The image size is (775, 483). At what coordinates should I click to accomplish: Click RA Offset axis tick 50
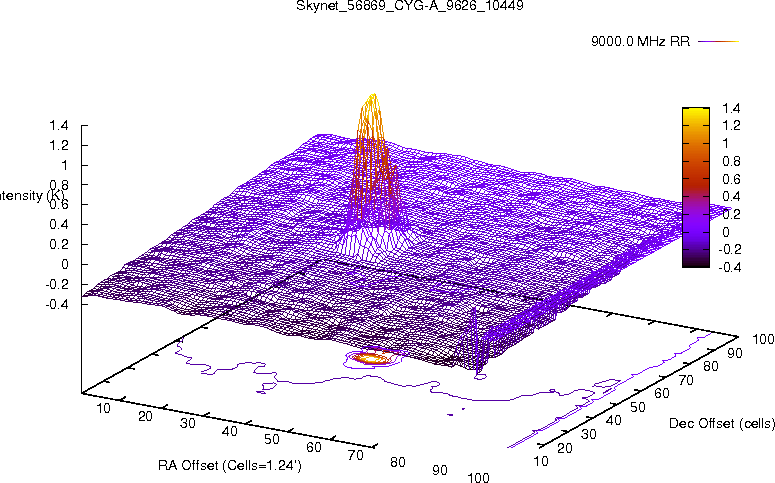(x=272, y=439)
